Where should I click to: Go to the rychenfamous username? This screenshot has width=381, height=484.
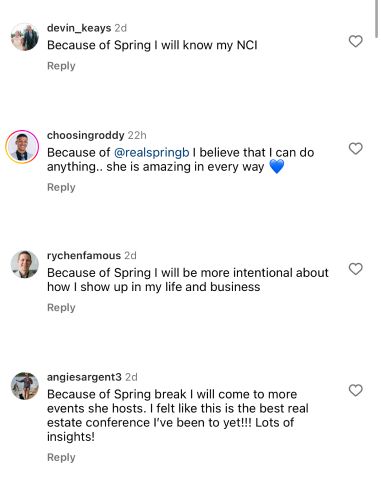point(84,256)
